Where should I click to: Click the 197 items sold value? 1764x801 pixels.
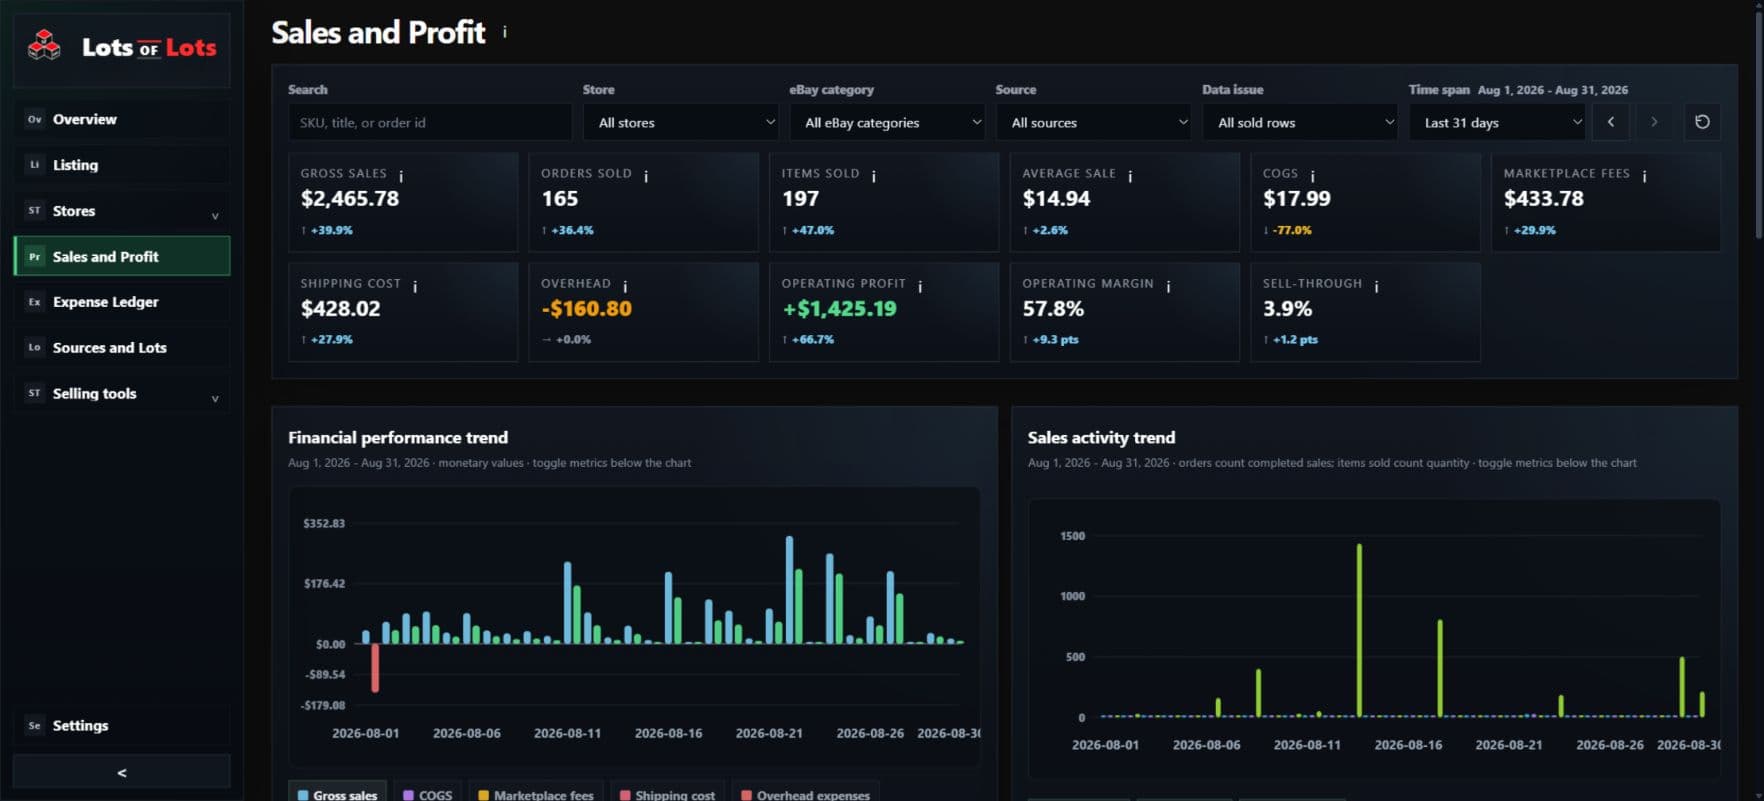point(800,198)
